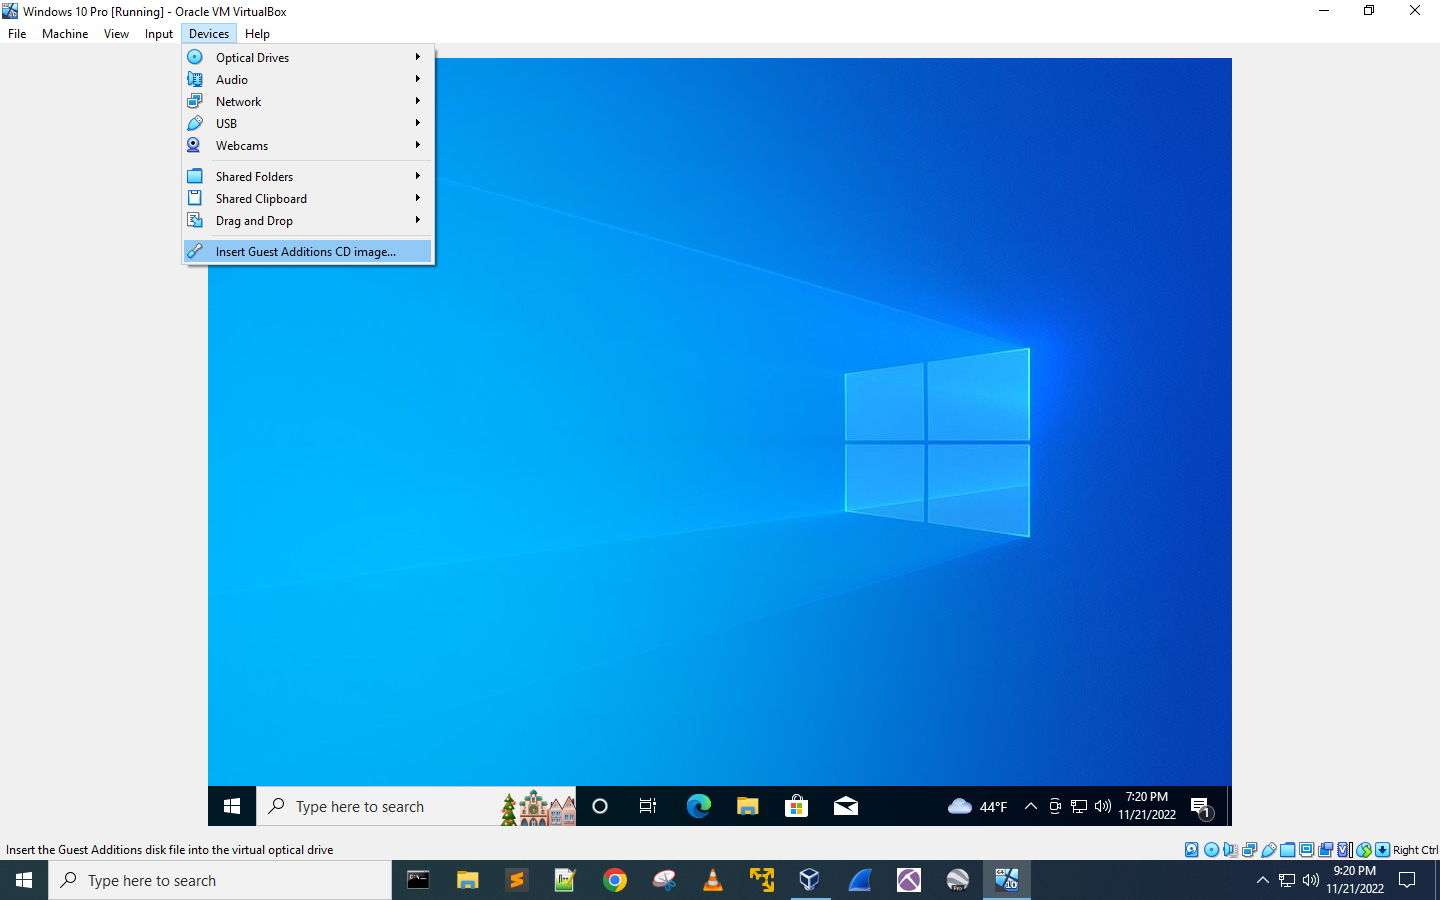Open the guest notification center icon
The height and width of the screenshot is (900, 1440).
pyautogui.click(x=1201, y=806)
